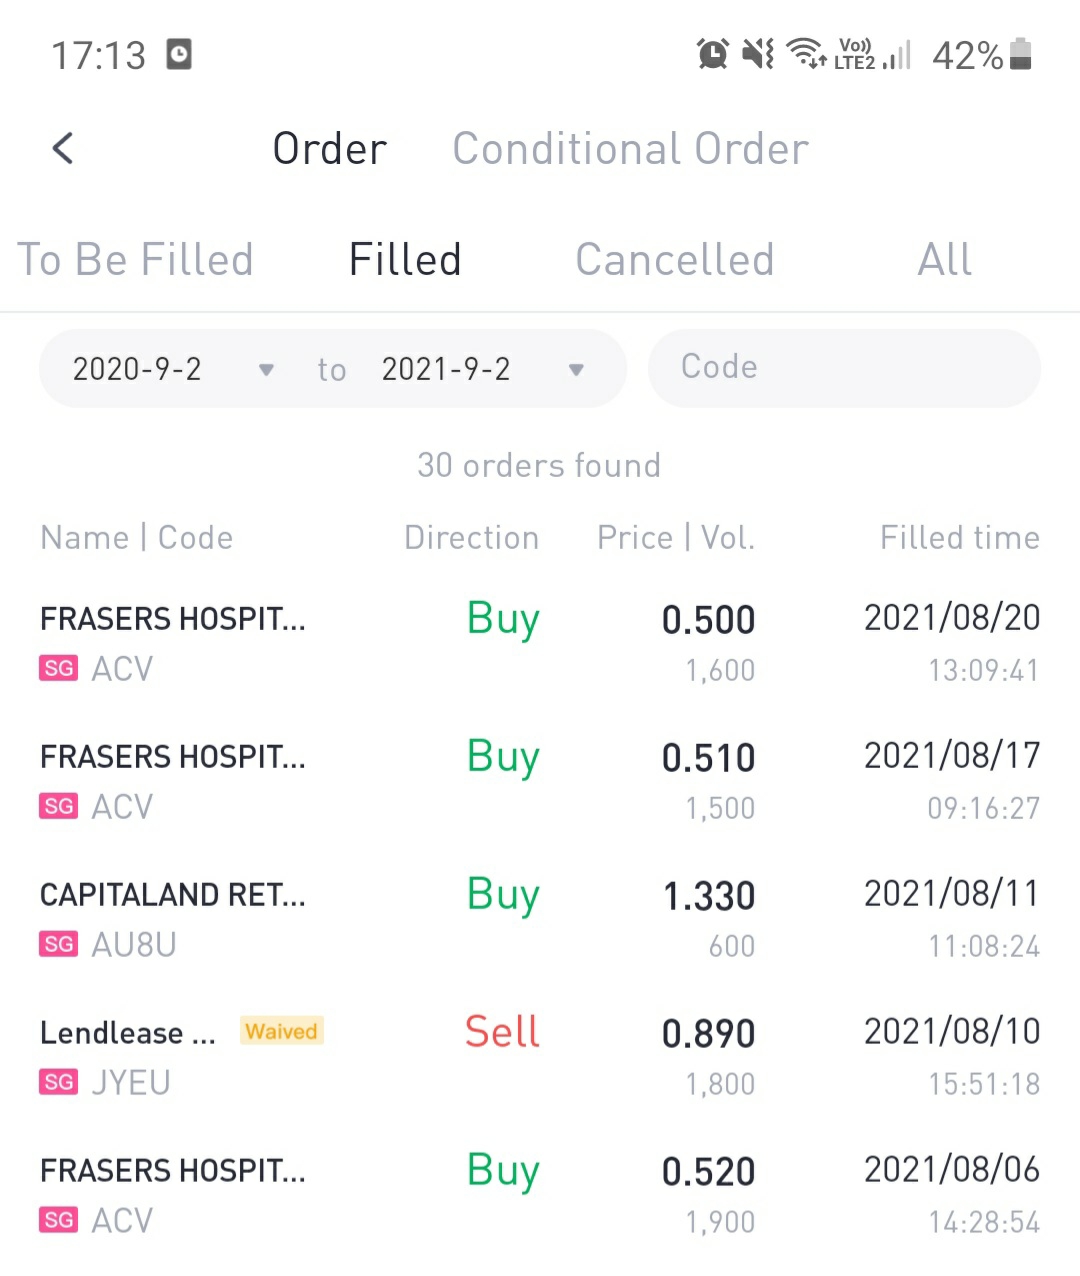Viewport: 1080px width, 1276px height.
Task: Tap the SG market badge beside JYEU
Action: [x=59, y=1082]
